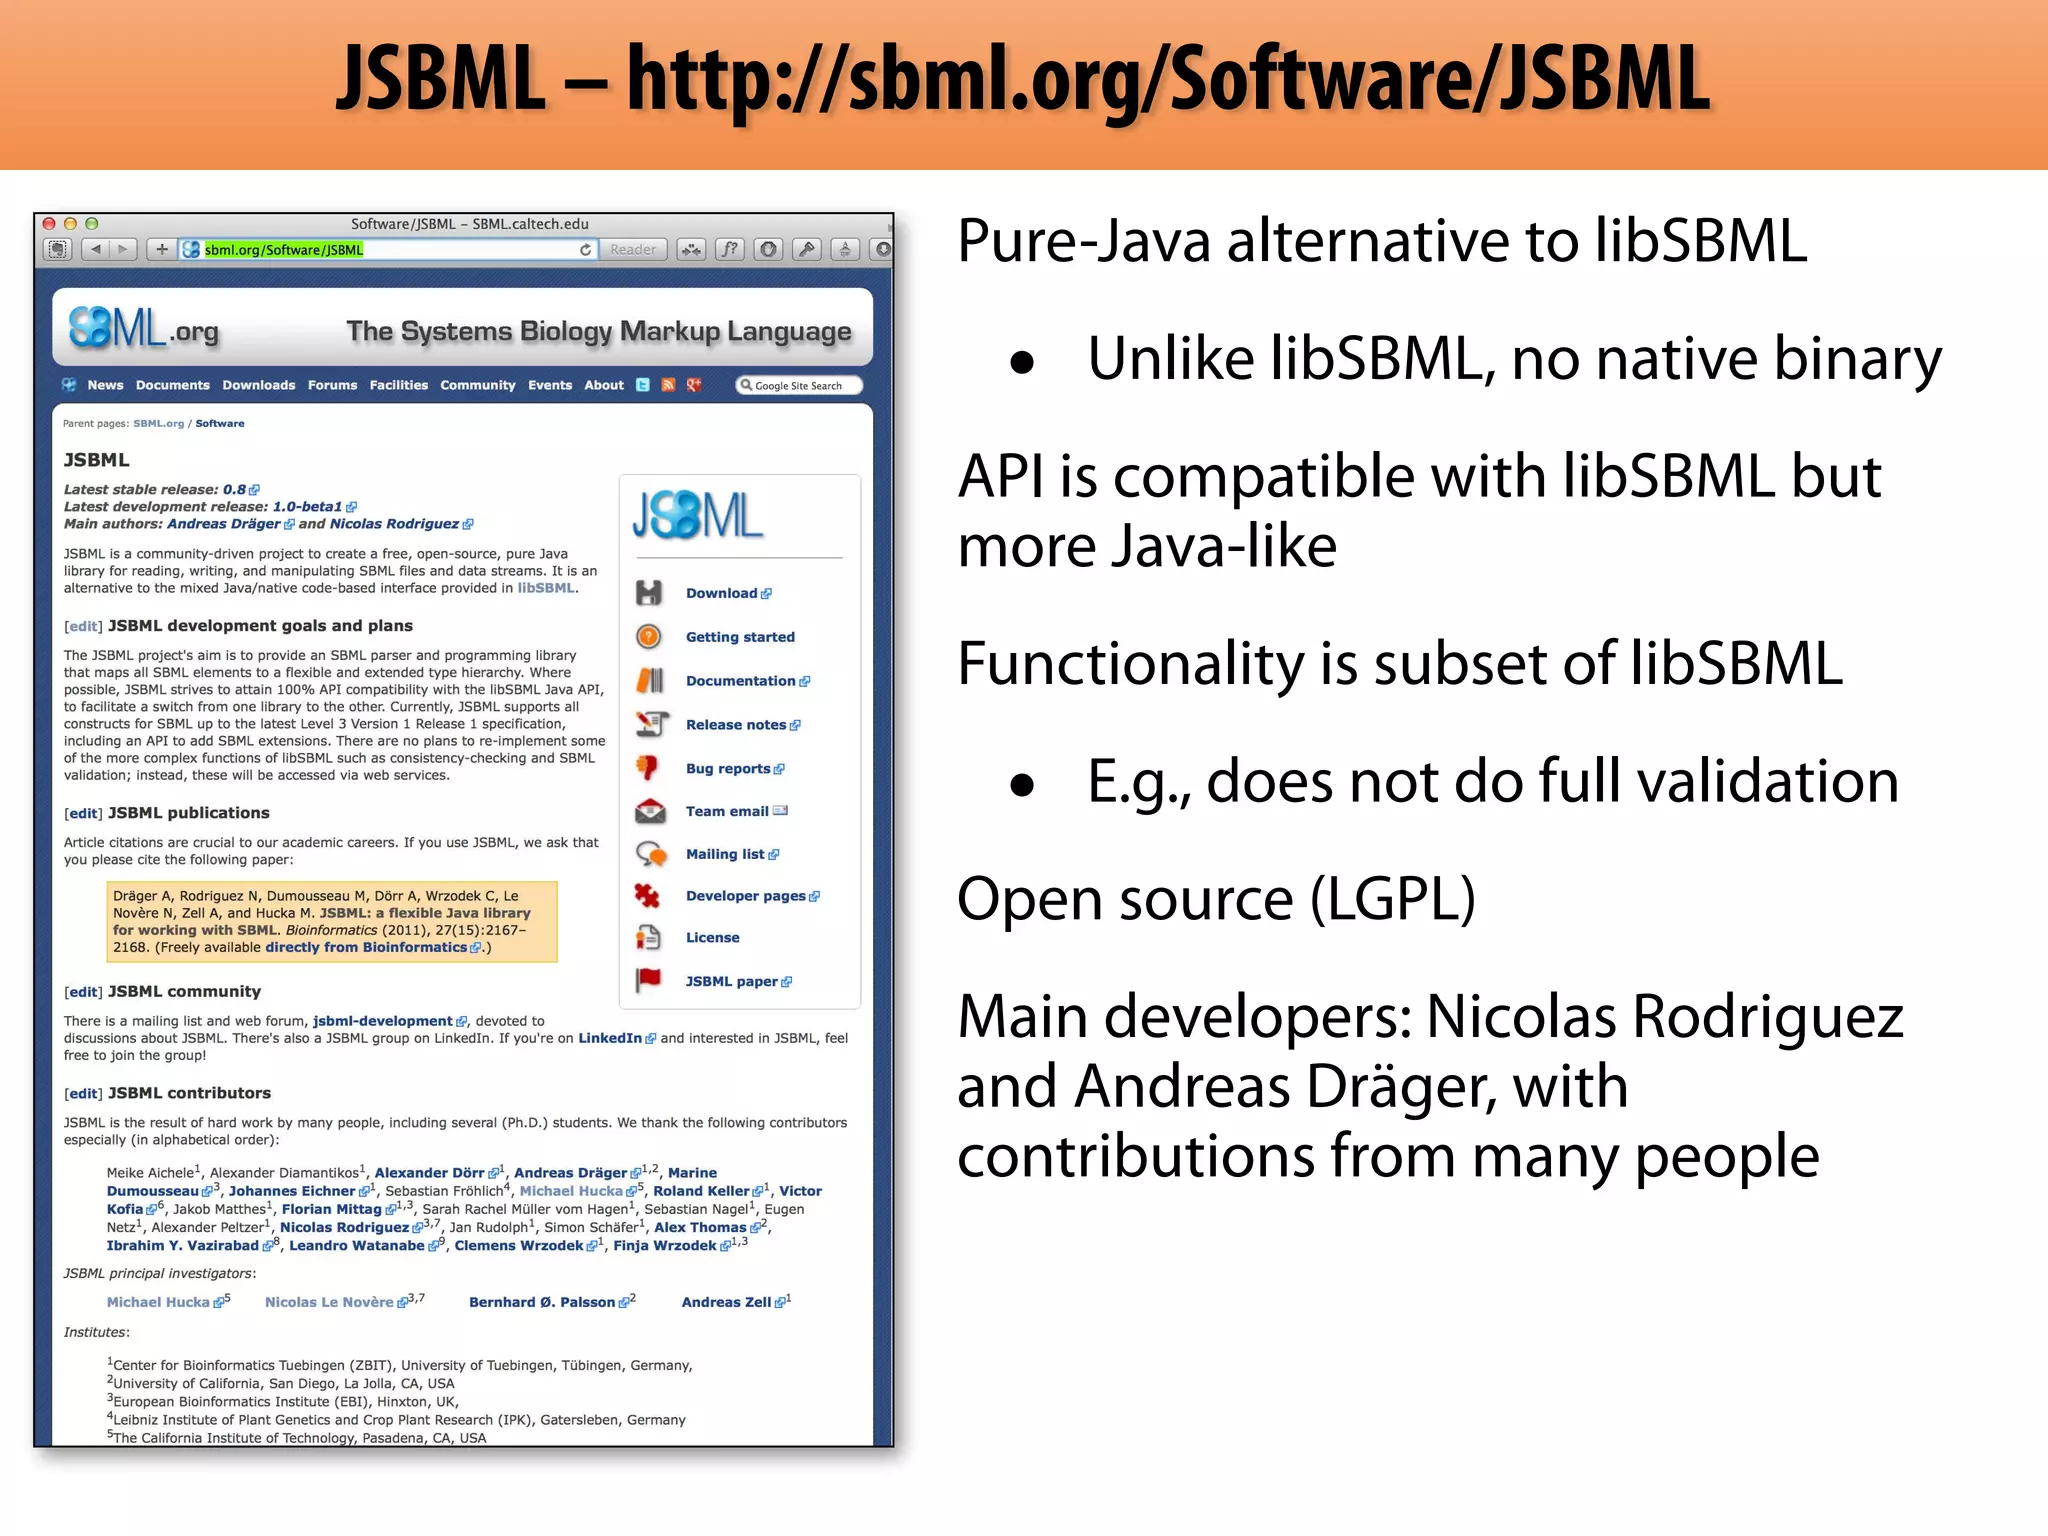Open the LinkedIn group link
Viewport: 2048px width, 1536px height.
click(616, 1038)
